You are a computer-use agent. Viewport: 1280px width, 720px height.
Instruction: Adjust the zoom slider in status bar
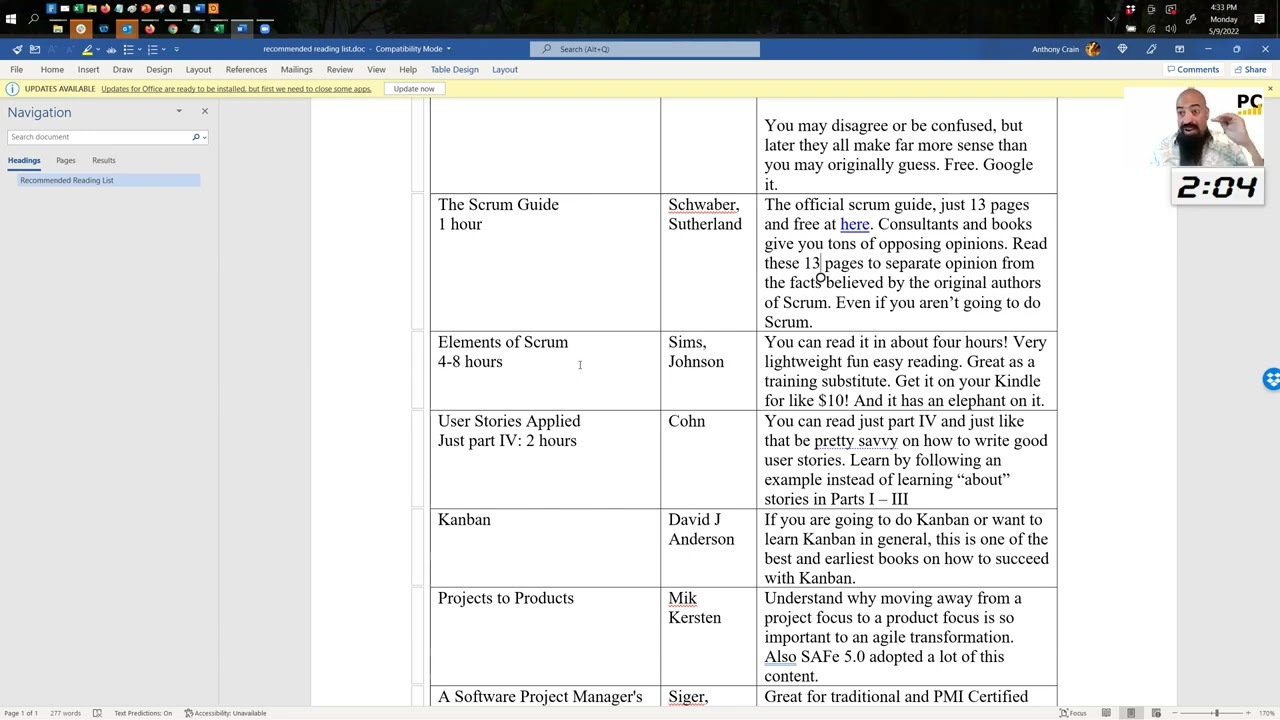(x=1216, y=713)
